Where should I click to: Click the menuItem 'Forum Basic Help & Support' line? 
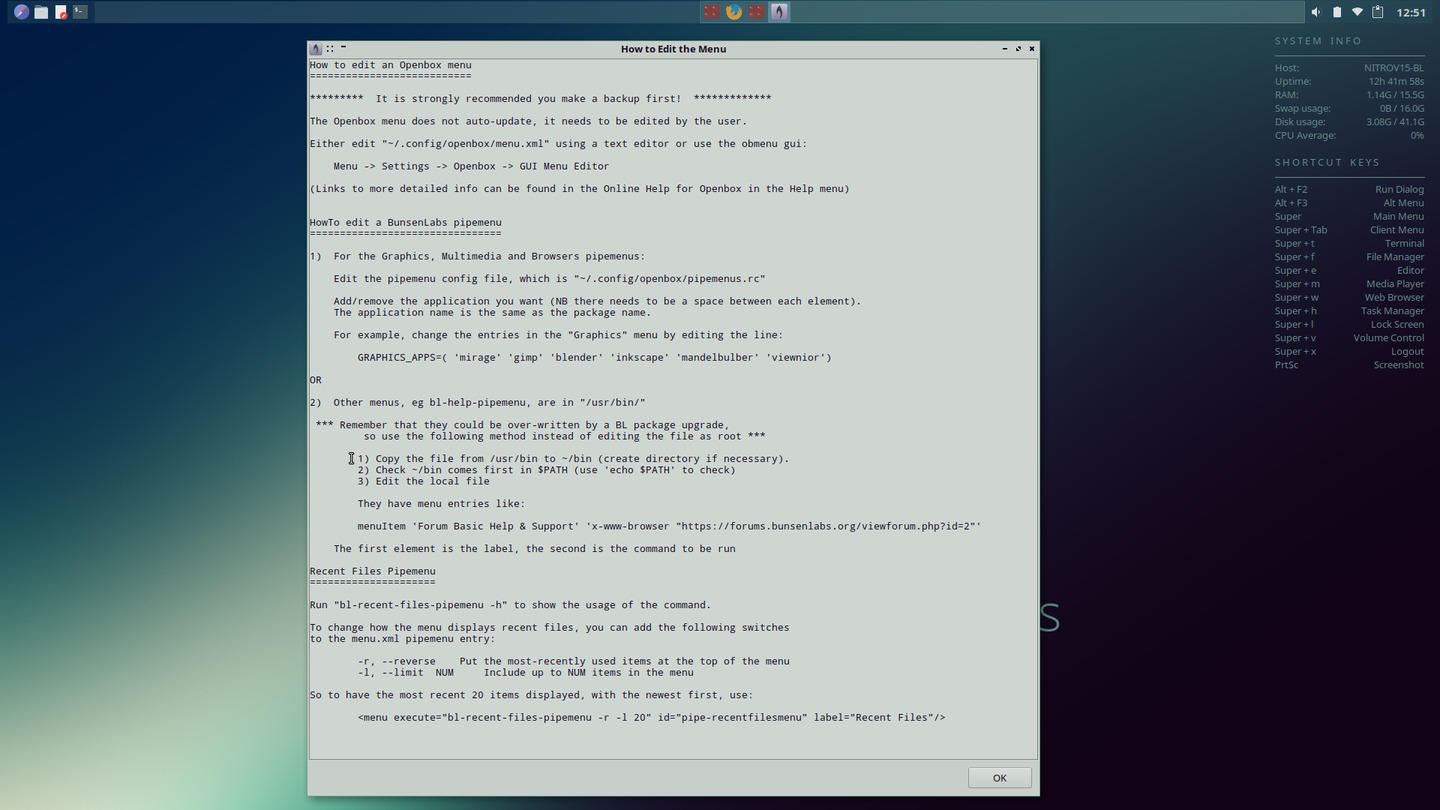click(669, 526)
